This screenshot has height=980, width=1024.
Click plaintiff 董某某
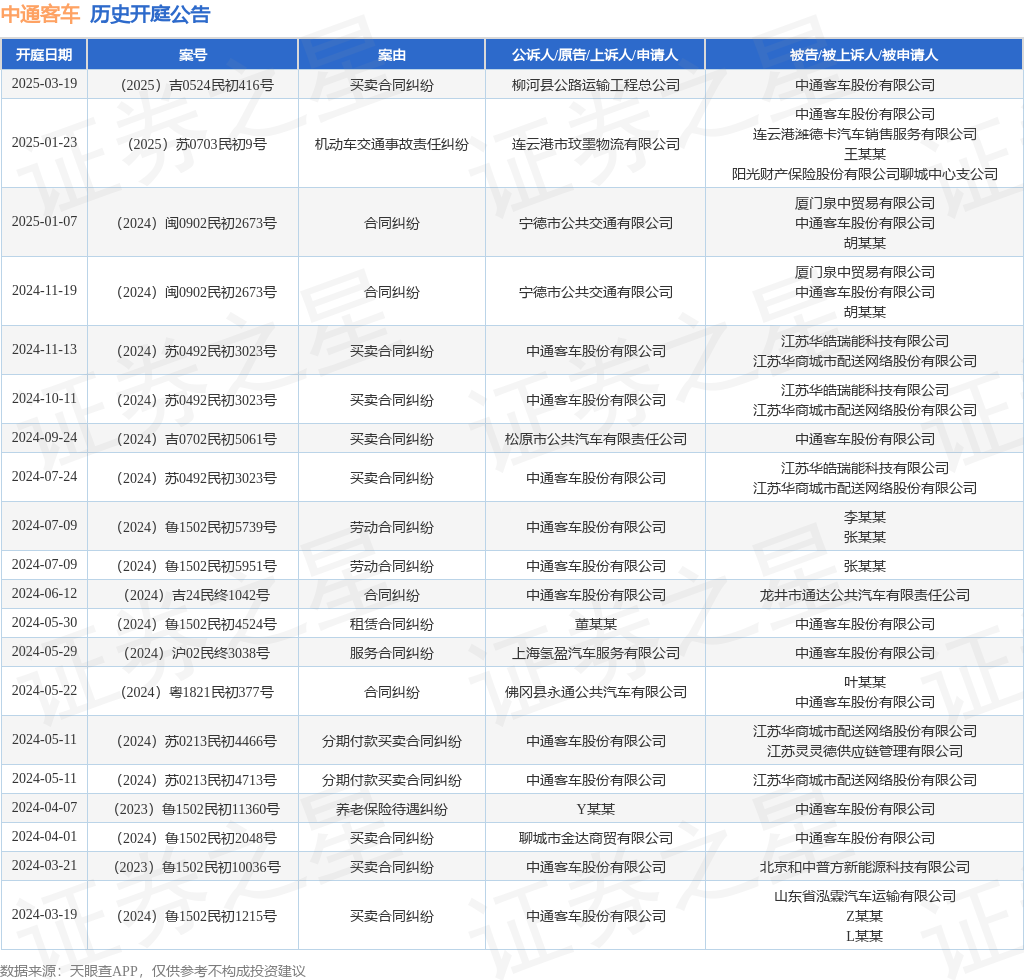pos(596,624)
